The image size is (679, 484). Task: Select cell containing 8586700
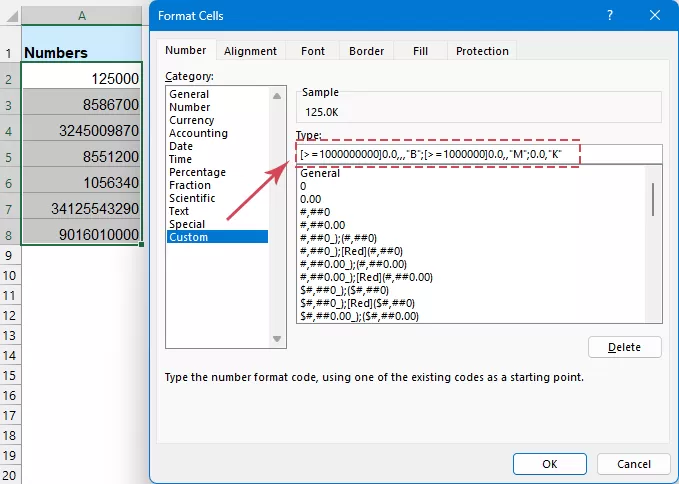[81, 102]
